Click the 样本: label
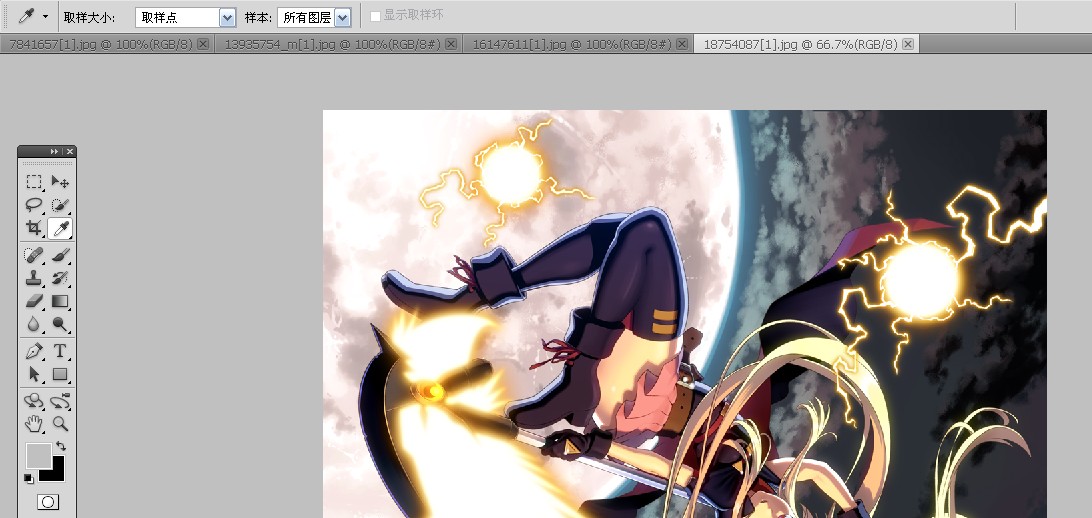This screenshot has width=1092, height=518. (258, 18)
